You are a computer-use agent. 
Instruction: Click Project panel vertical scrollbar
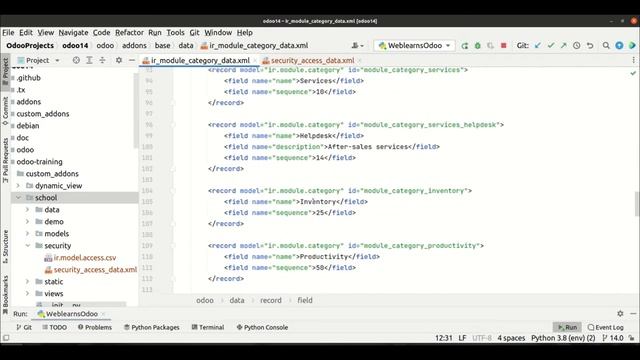[x=136, y=110]
